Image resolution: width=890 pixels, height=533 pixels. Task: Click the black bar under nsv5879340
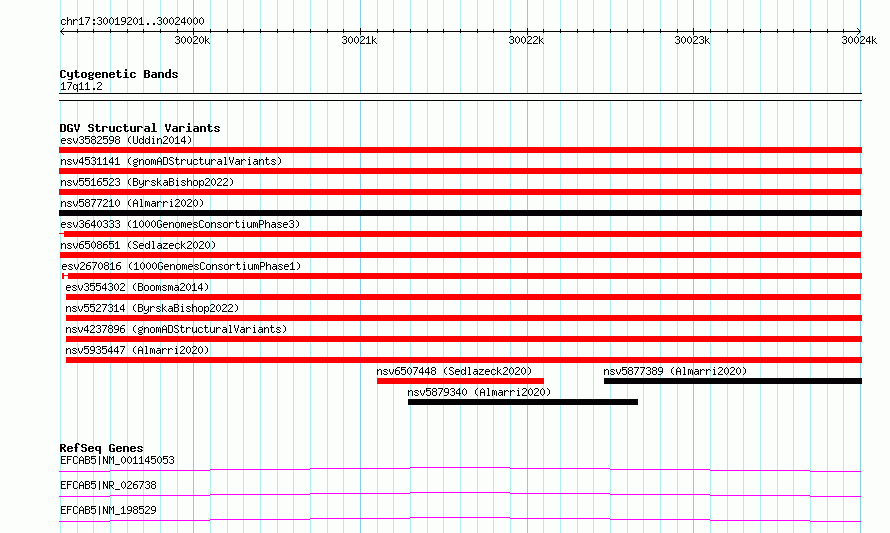[x=523, y=402]
